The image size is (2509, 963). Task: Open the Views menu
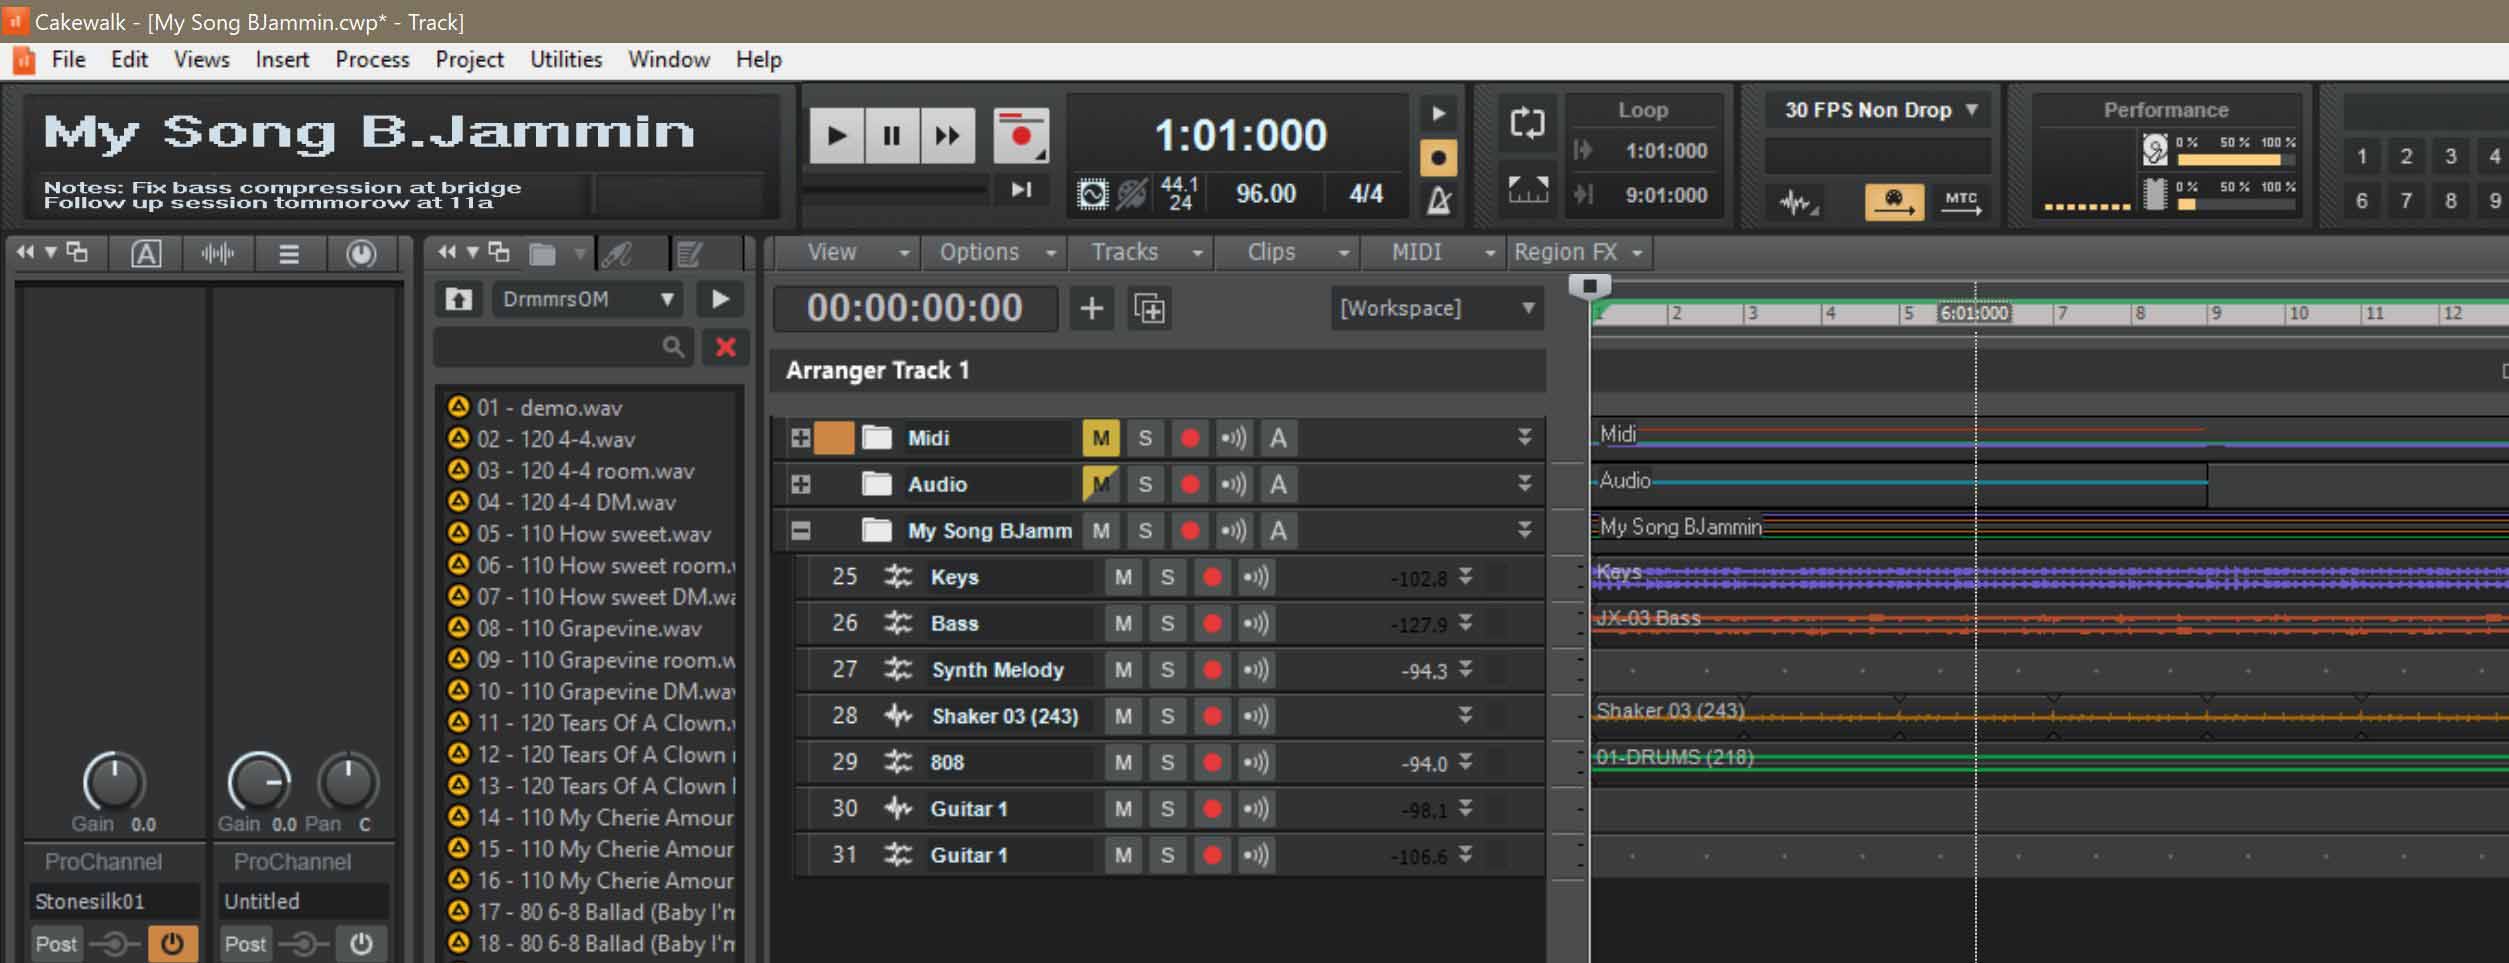click(x=201, y=59)
